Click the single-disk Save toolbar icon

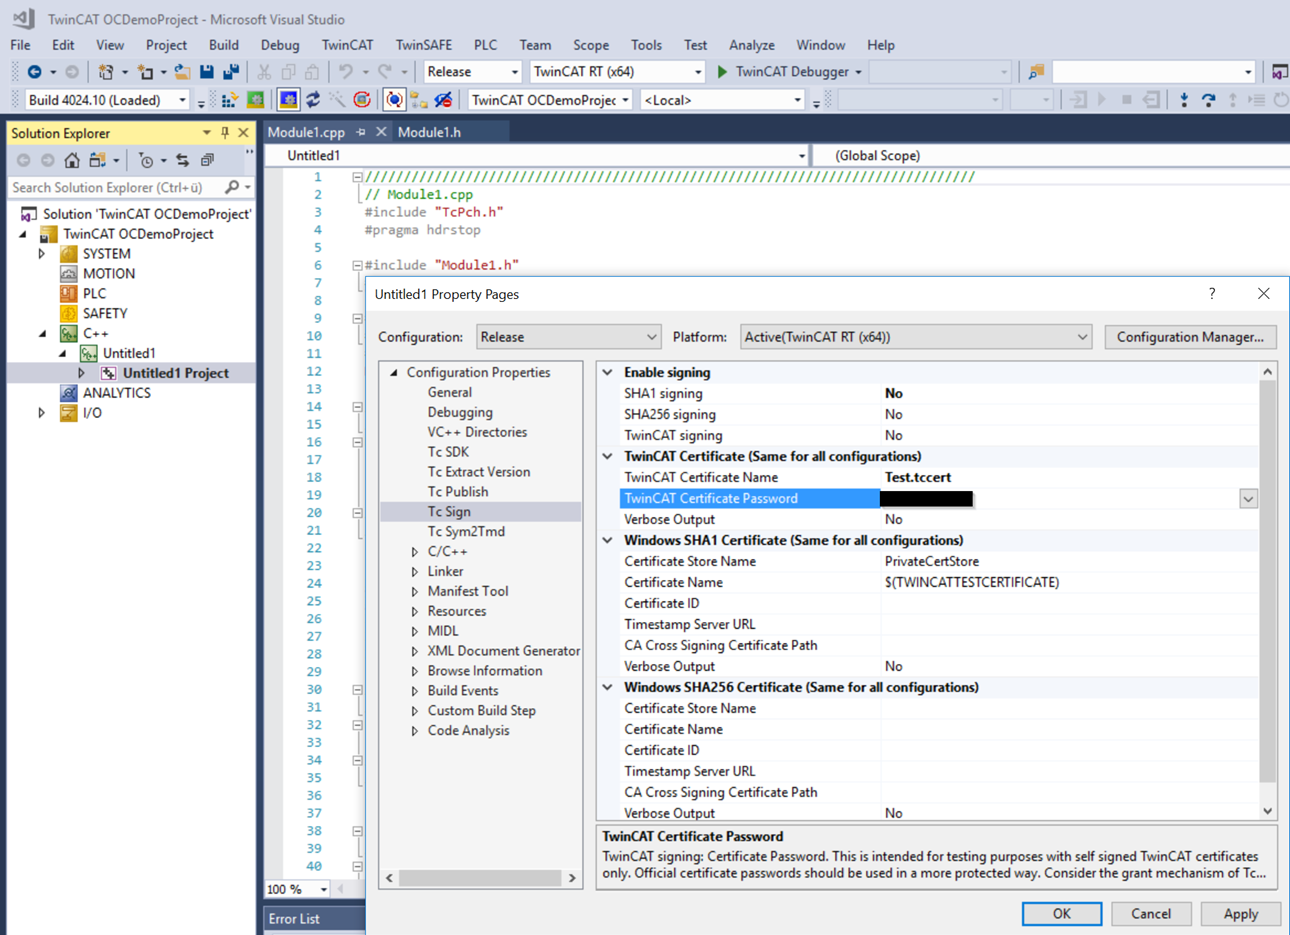point(207,72)
